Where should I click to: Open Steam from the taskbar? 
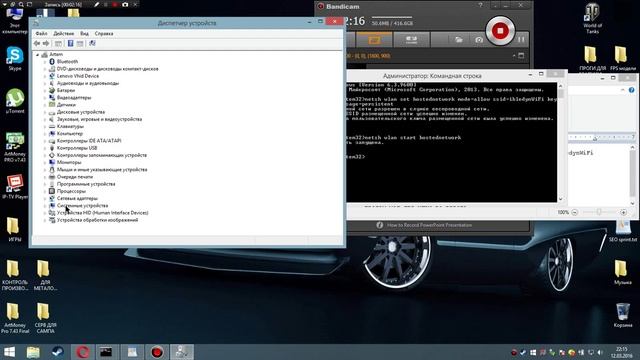(58, 352)
